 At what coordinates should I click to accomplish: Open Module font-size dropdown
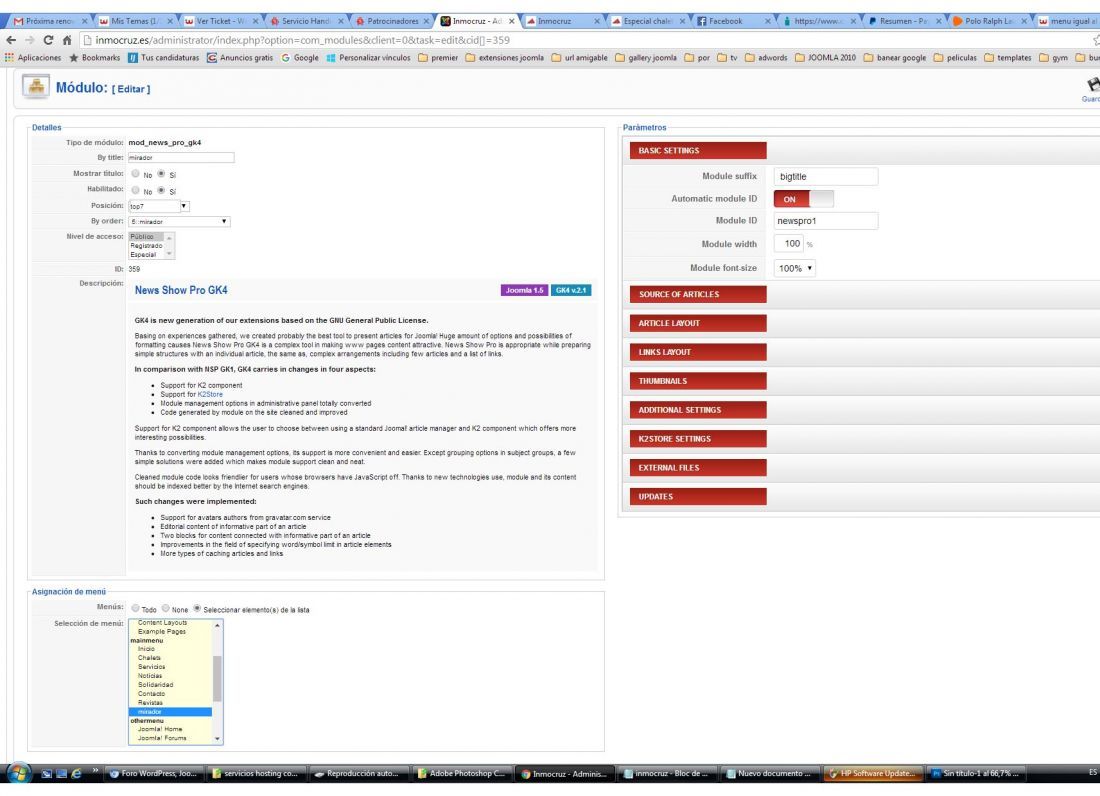click(794, 268)
